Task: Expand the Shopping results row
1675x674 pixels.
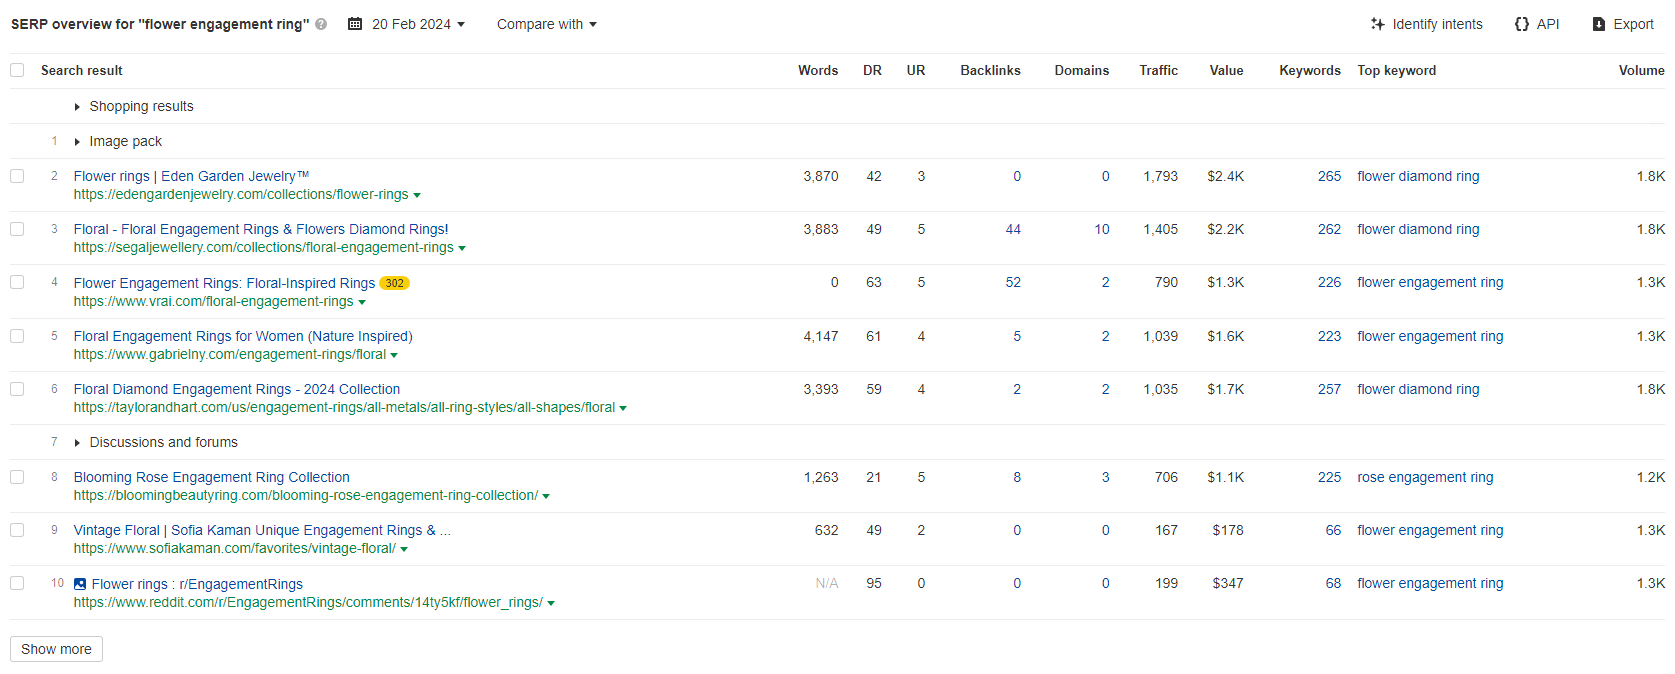Action: [x=77, y=107]
